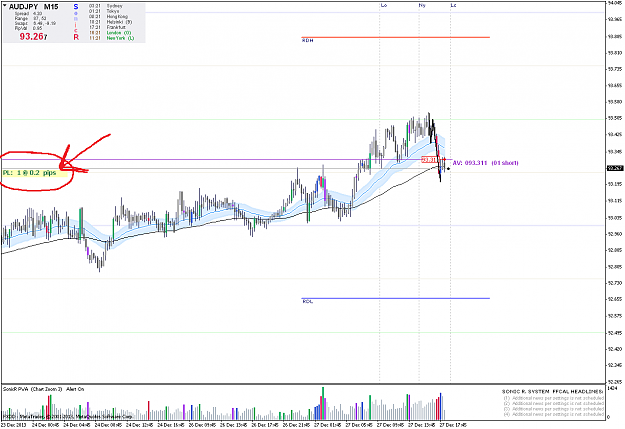The image size is (625, 429).
Task: Click the AV: 093.311 (01 short) label
Action: [x=485, y=163]
